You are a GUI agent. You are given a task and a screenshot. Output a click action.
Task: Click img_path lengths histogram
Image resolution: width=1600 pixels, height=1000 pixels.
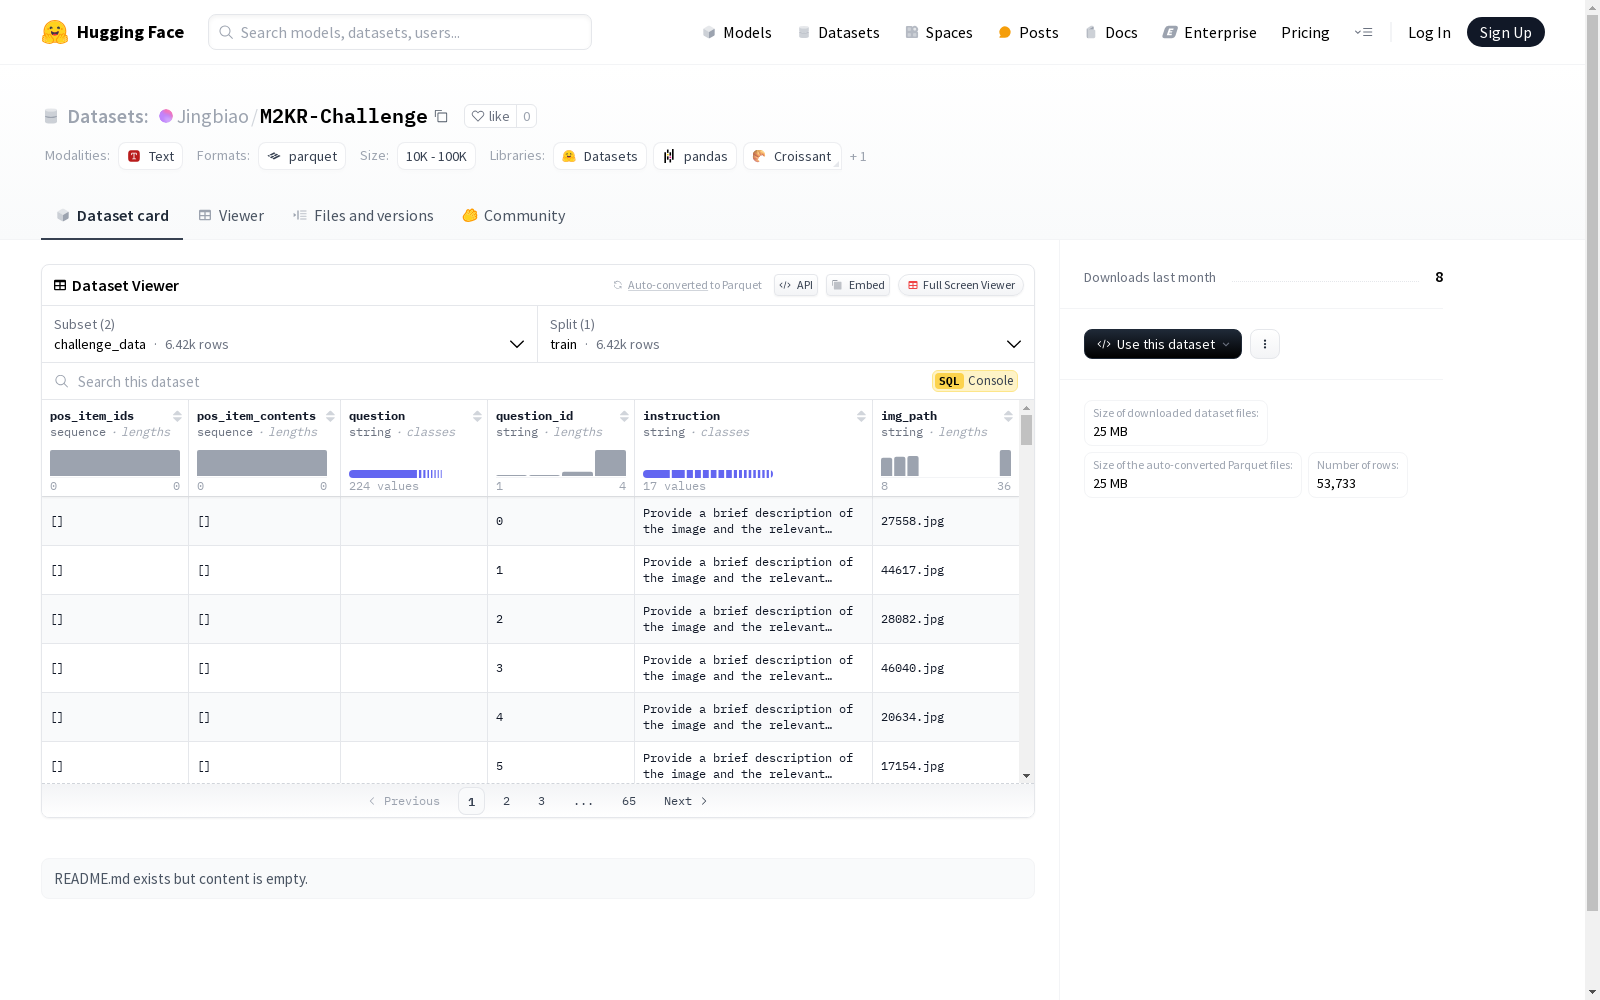pyautogui.click(x=946, y=463)
